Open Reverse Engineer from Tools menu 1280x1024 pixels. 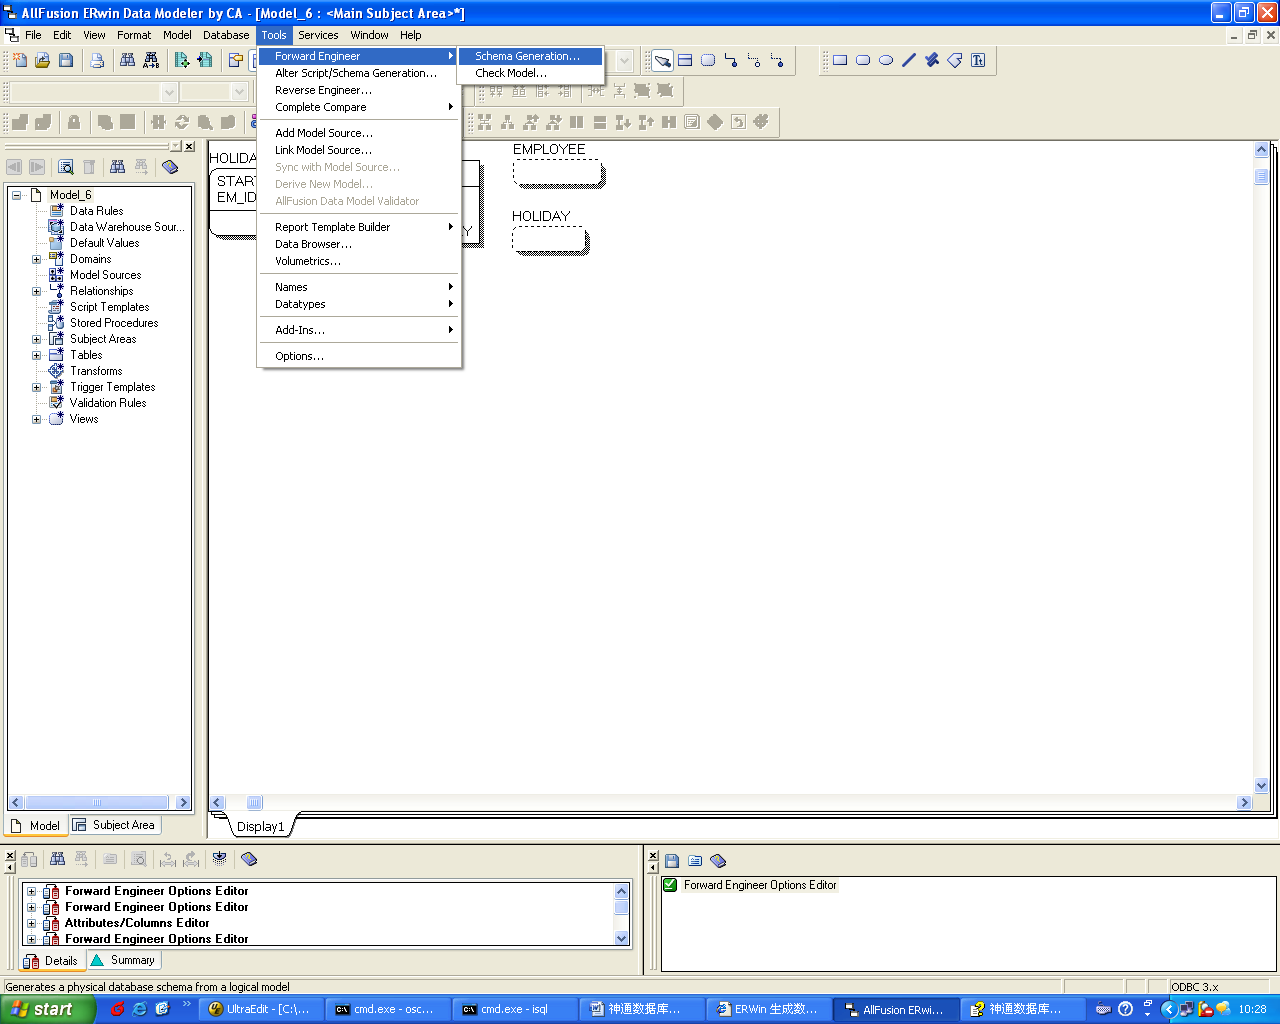coord(323,90)
